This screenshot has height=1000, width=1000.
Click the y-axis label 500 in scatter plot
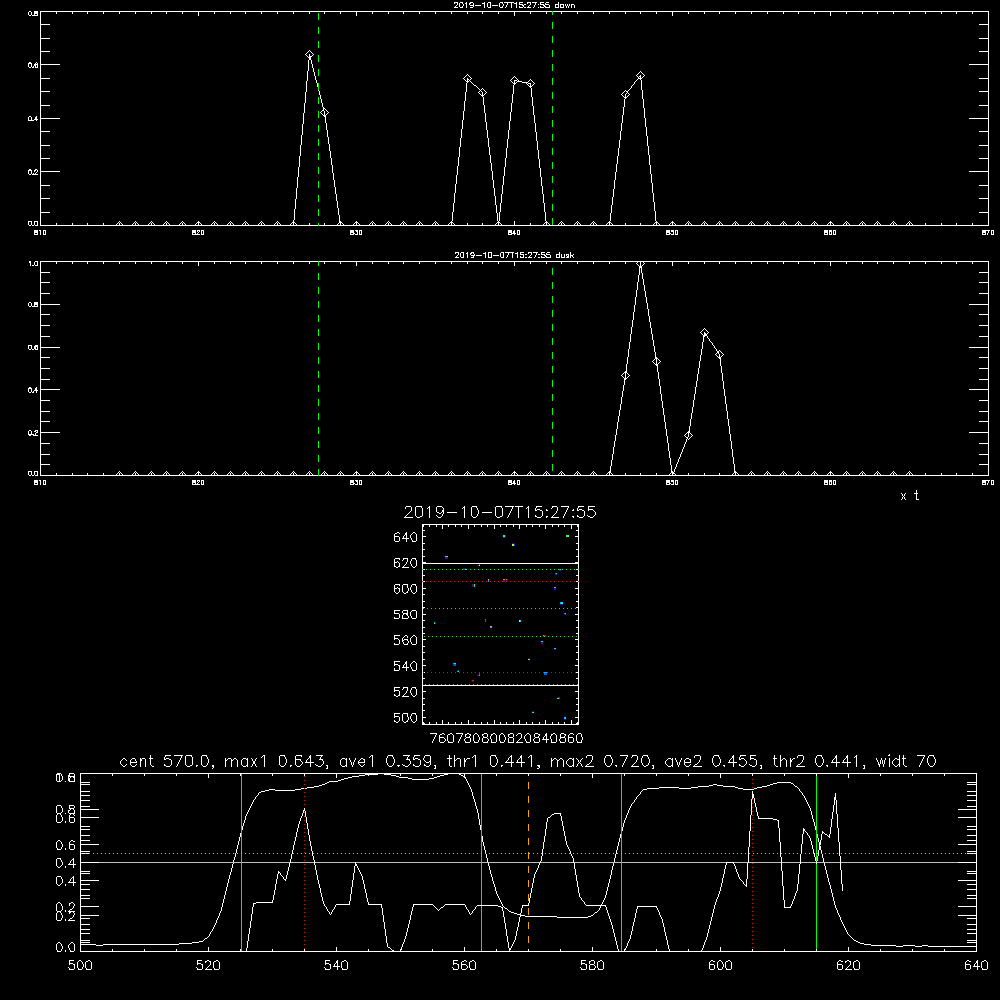[405, 717]
